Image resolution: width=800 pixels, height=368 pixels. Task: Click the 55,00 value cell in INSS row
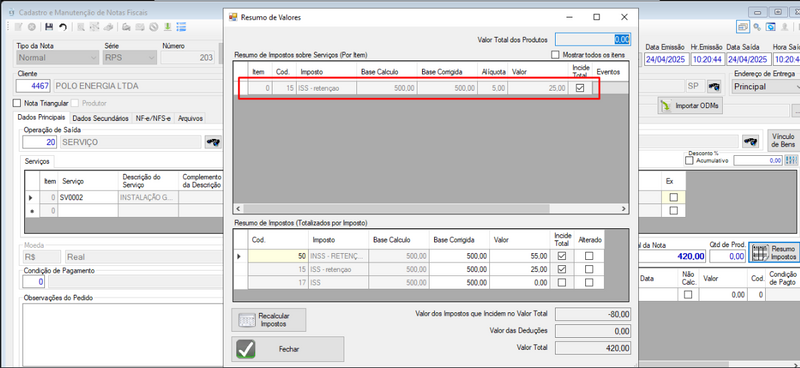pyautogui.click(x=520, y=256)
